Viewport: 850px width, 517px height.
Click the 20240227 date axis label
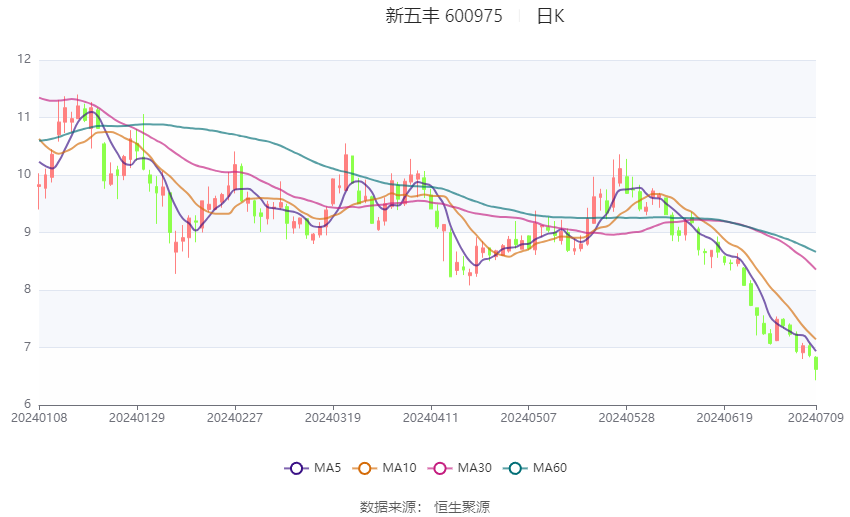click(x=234, y=417)
